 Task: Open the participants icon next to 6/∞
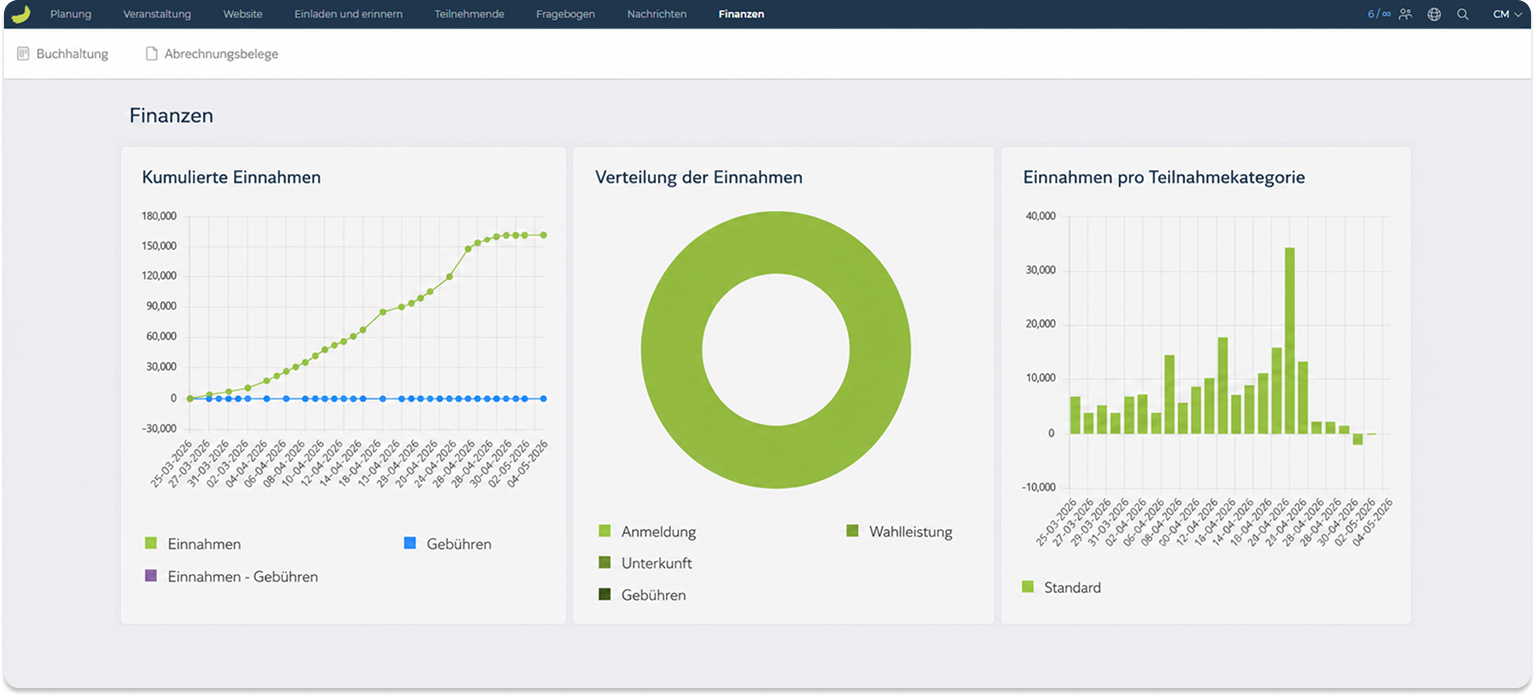tap(1405, 14)
